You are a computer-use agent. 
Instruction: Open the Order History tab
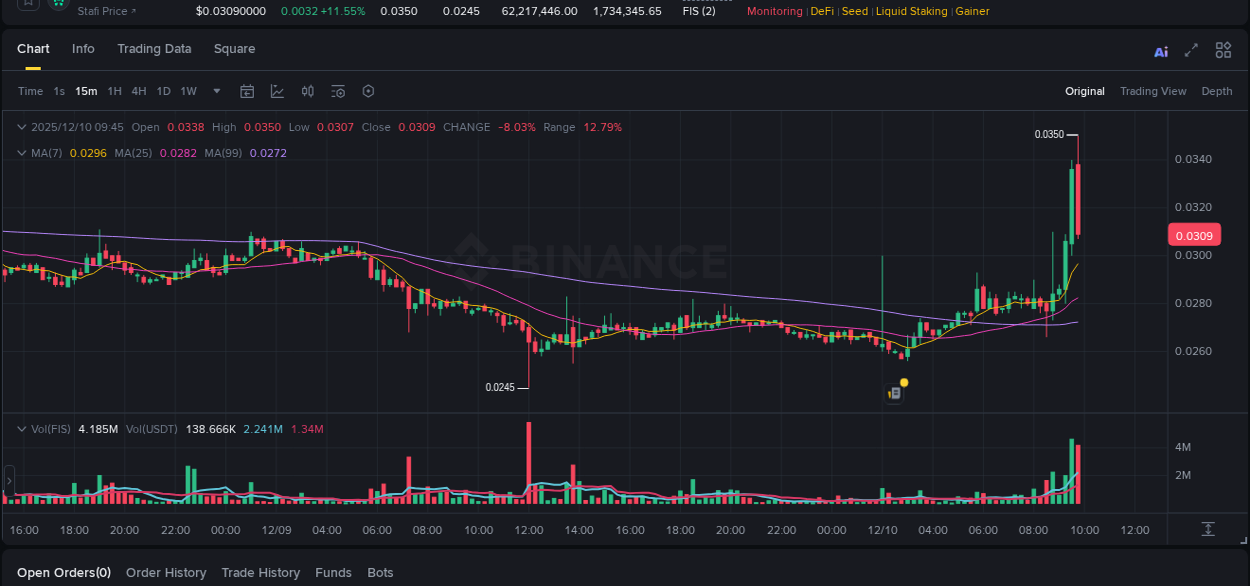click(x=166, y=572)
